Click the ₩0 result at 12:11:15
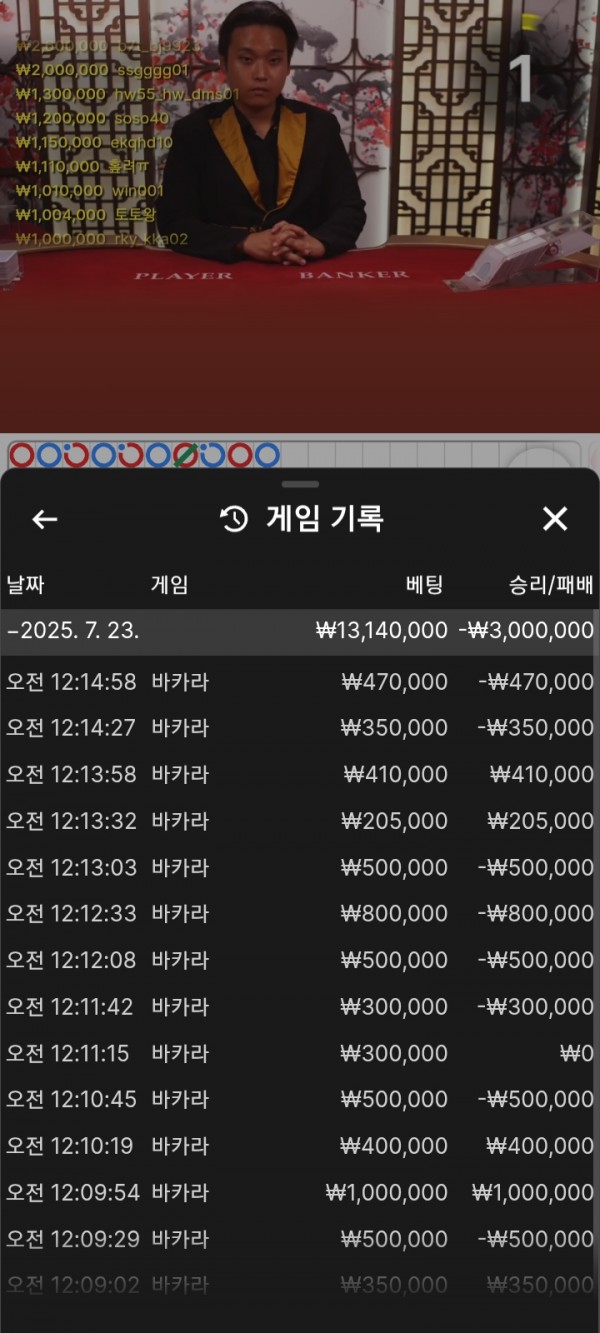Viewport: 600px width, 1333px height. (x=576, y=1053)
